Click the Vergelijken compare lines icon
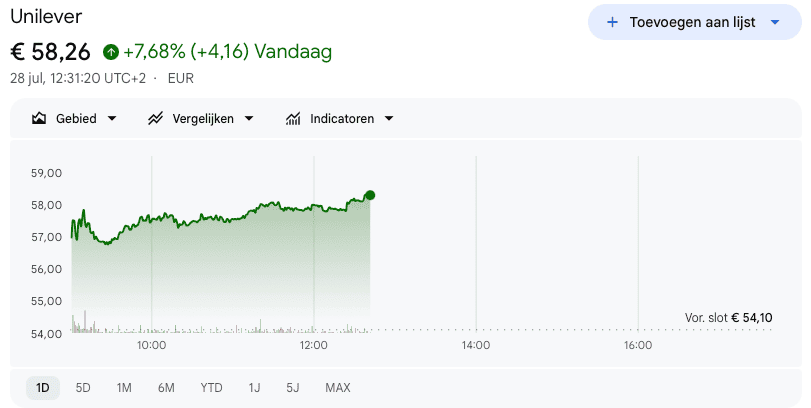Screen dimensions: 811x408 click(x=155, y=118)
